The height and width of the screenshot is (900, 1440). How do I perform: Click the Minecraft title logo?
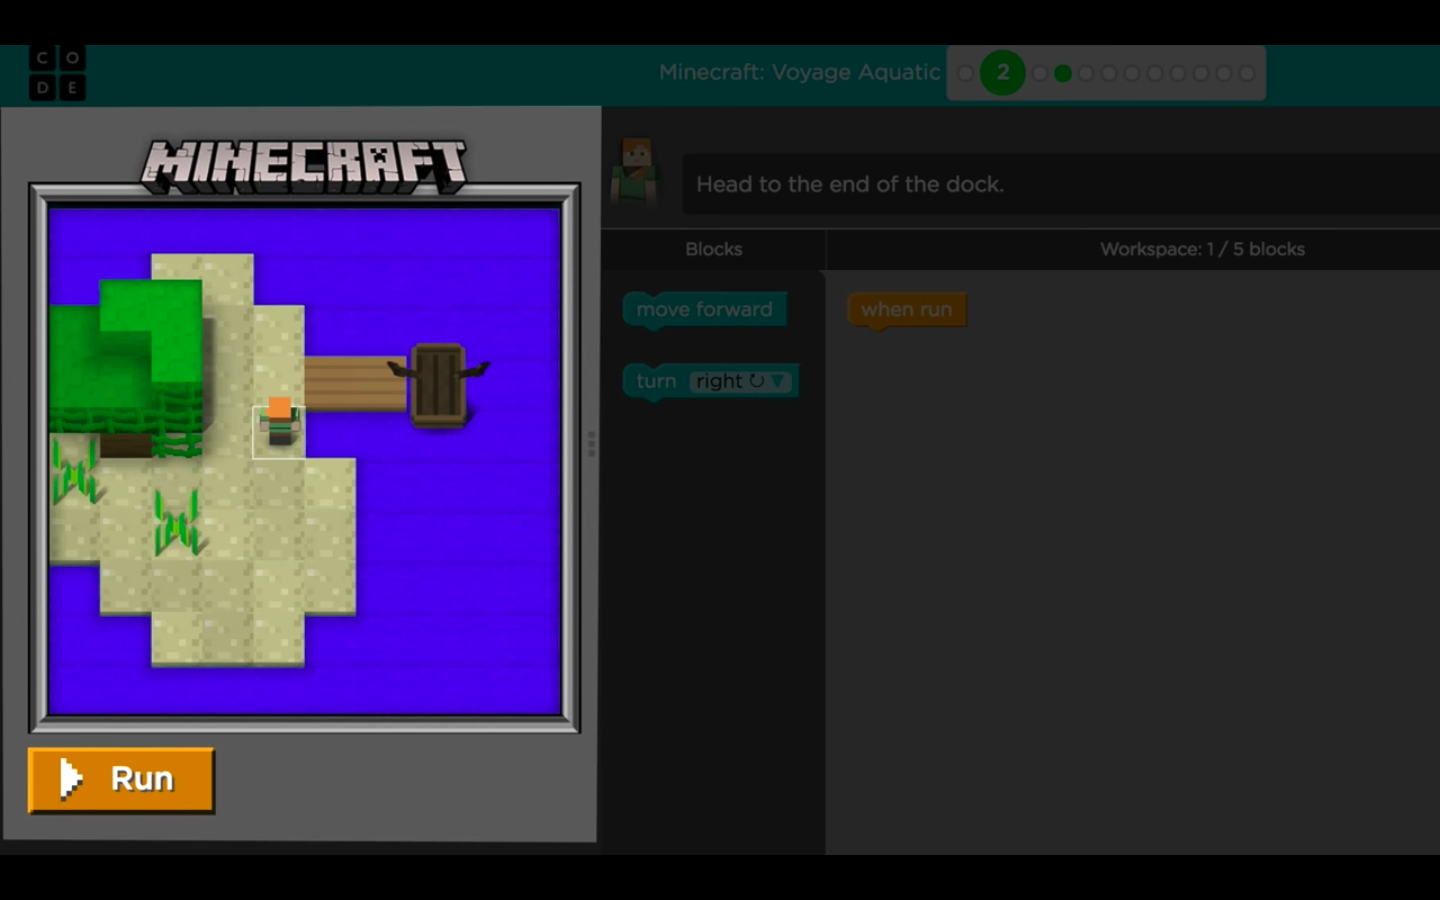(304, 166)
